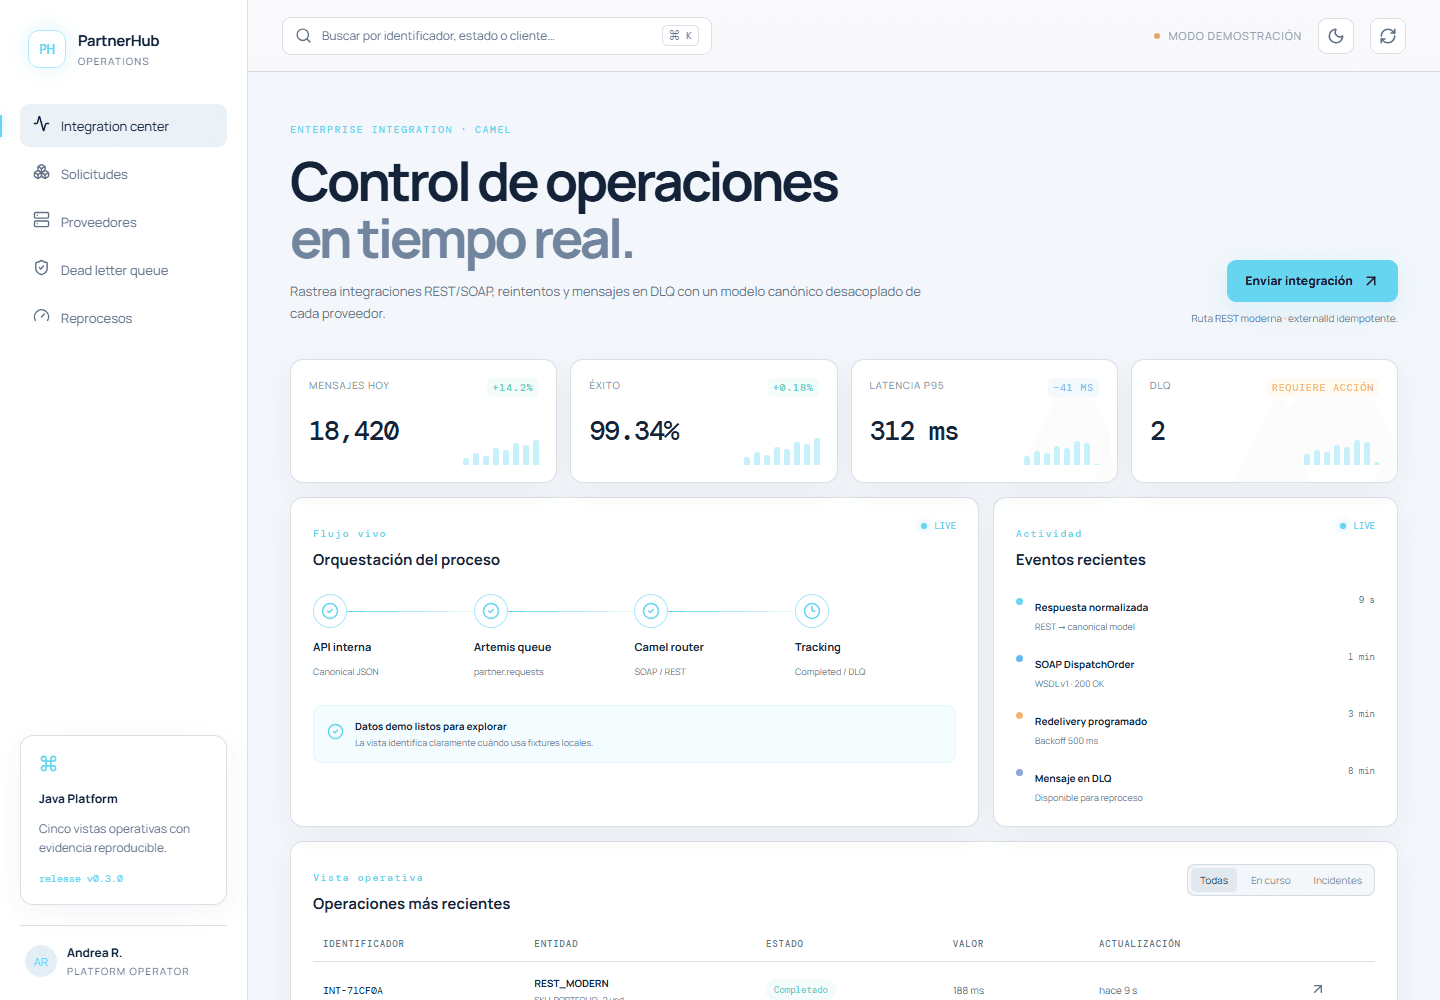
Task: Click the Modo demostración indicator
Action: click(1227, 36)
